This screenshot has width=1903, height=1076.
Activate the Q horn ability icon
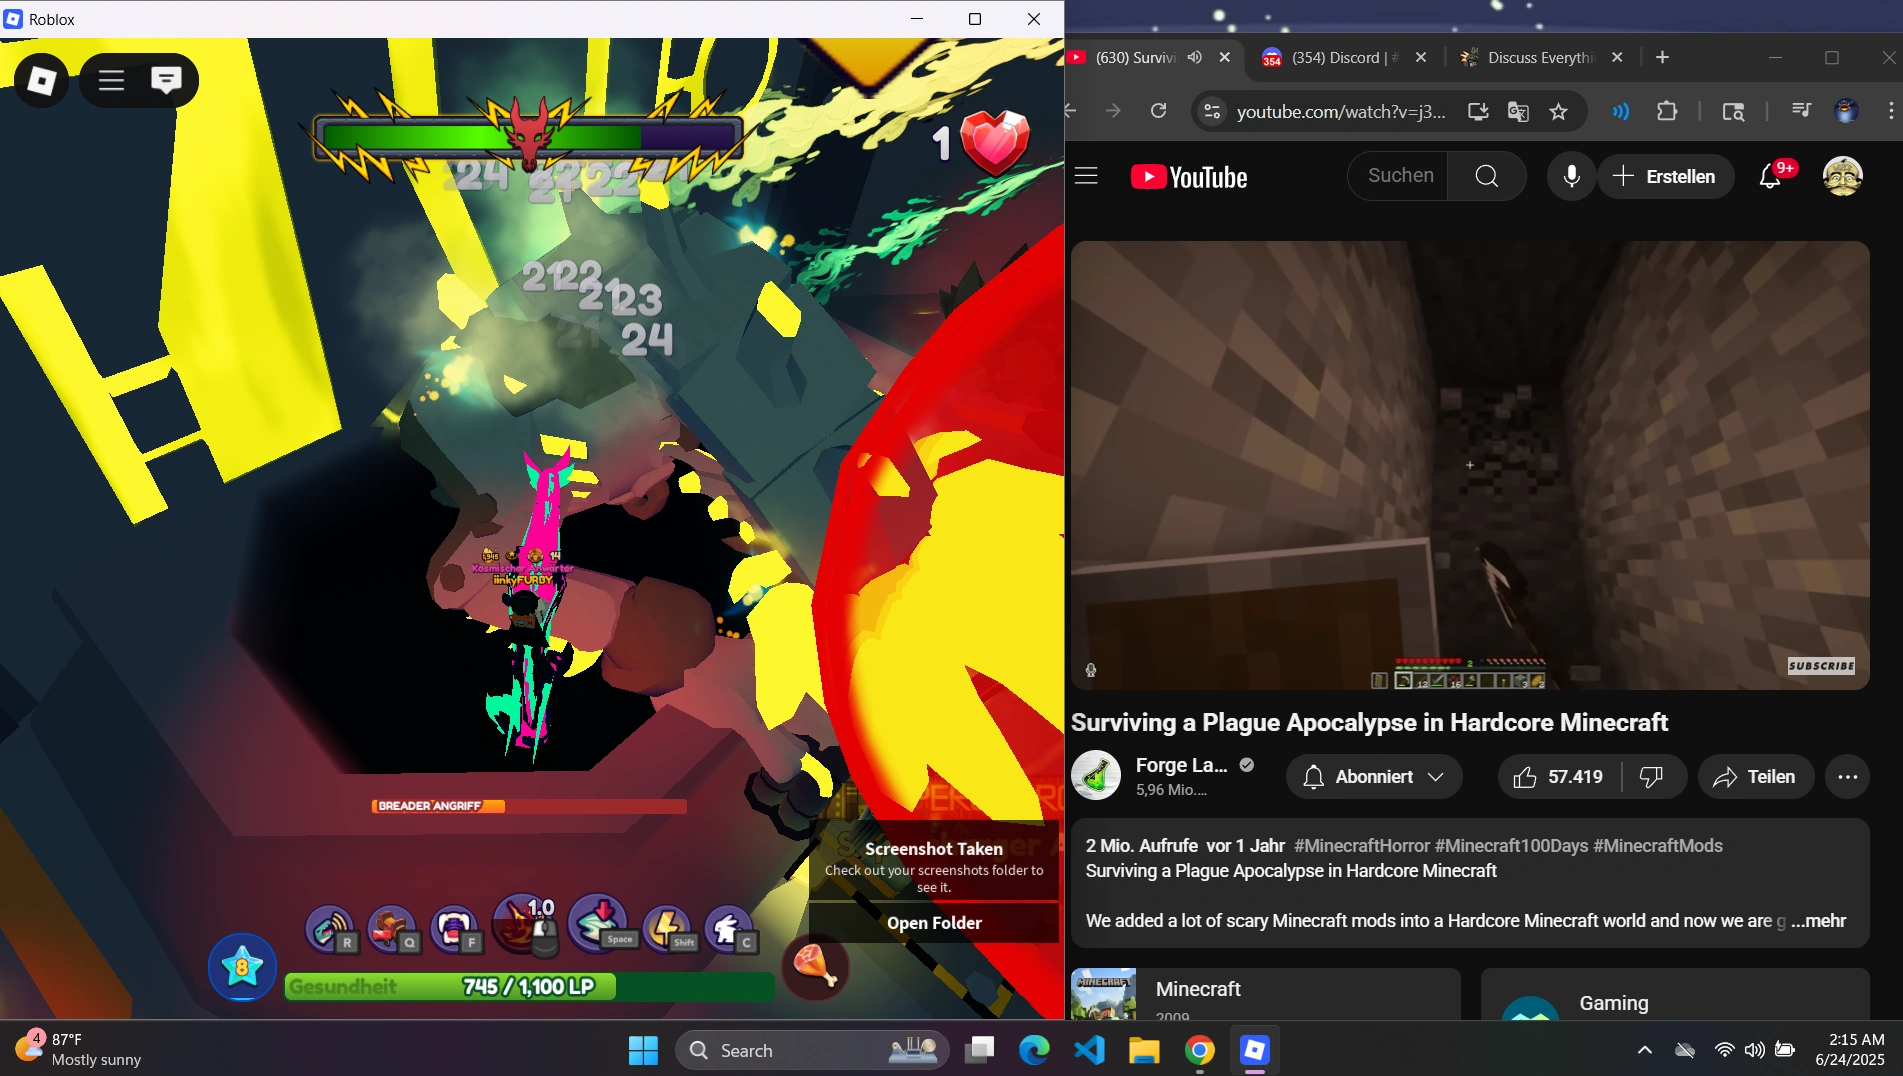[x=395, y=925]
